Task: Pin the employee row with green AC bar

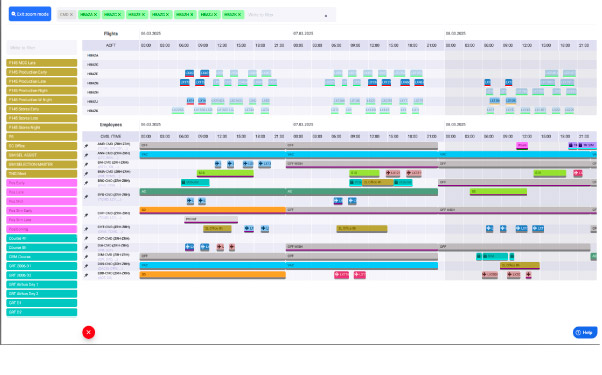Action: coord(86,197)
